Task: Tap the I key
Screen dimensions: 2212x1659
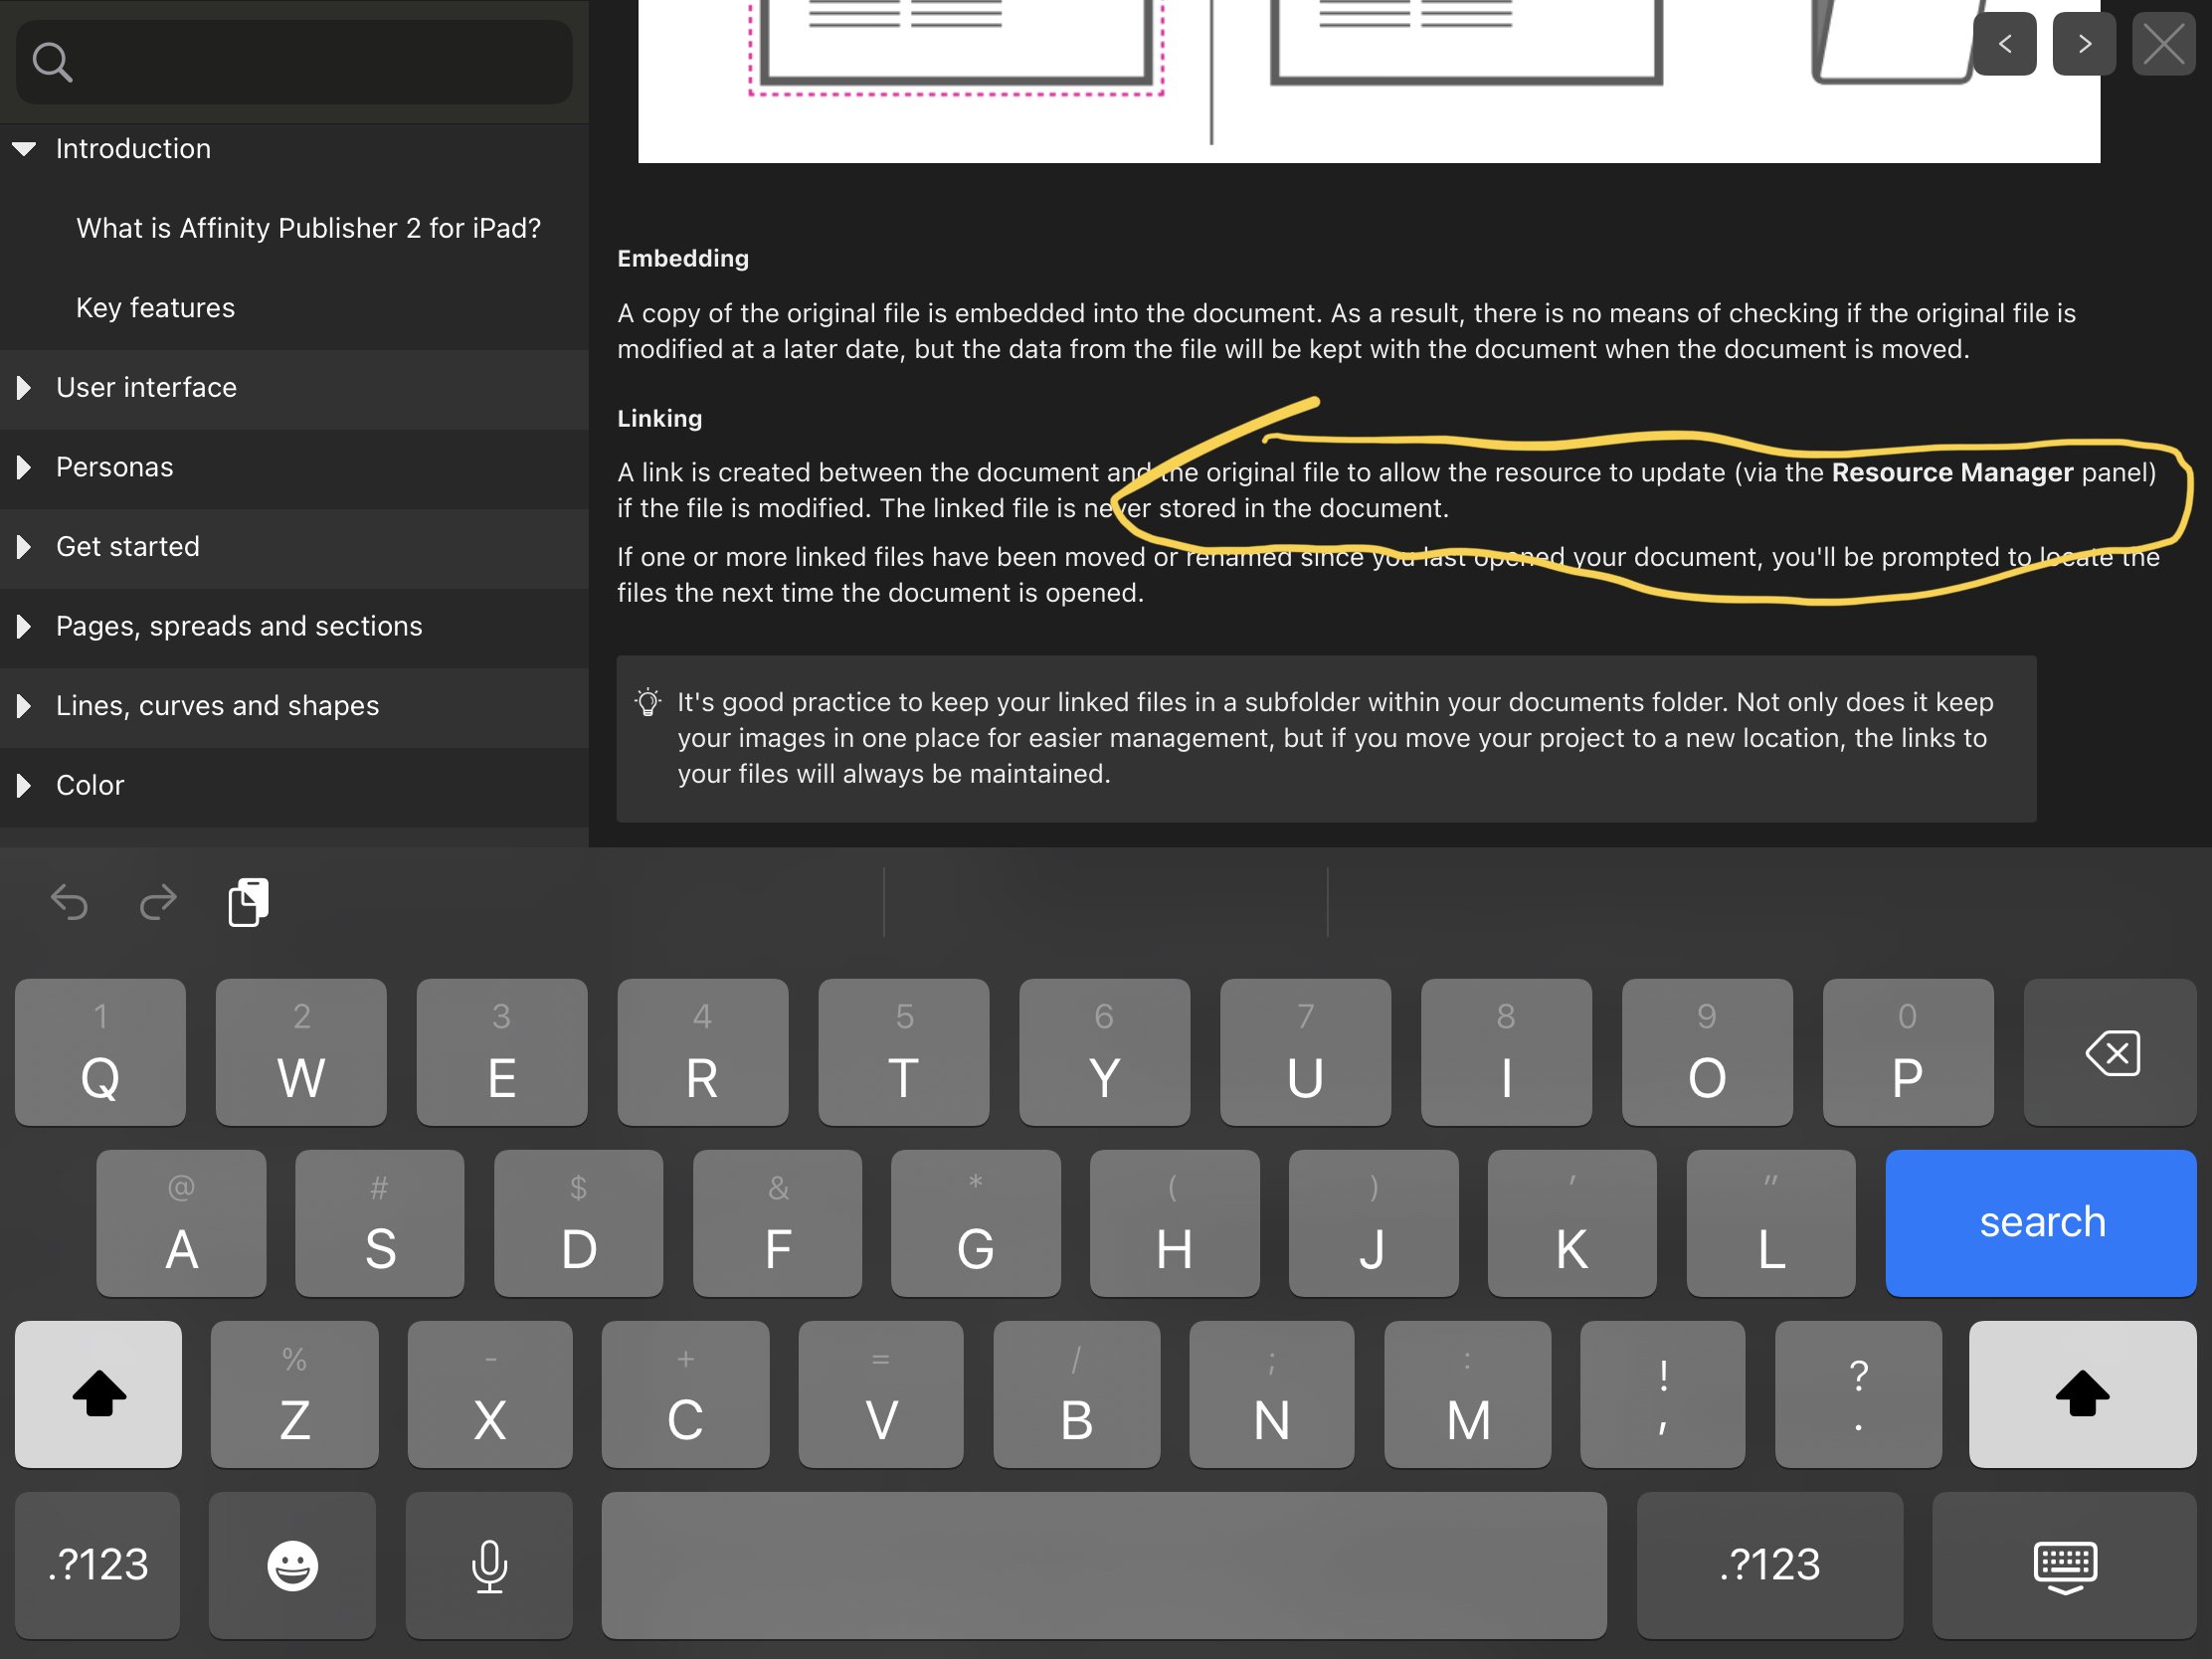Action: [1507, 1052]
